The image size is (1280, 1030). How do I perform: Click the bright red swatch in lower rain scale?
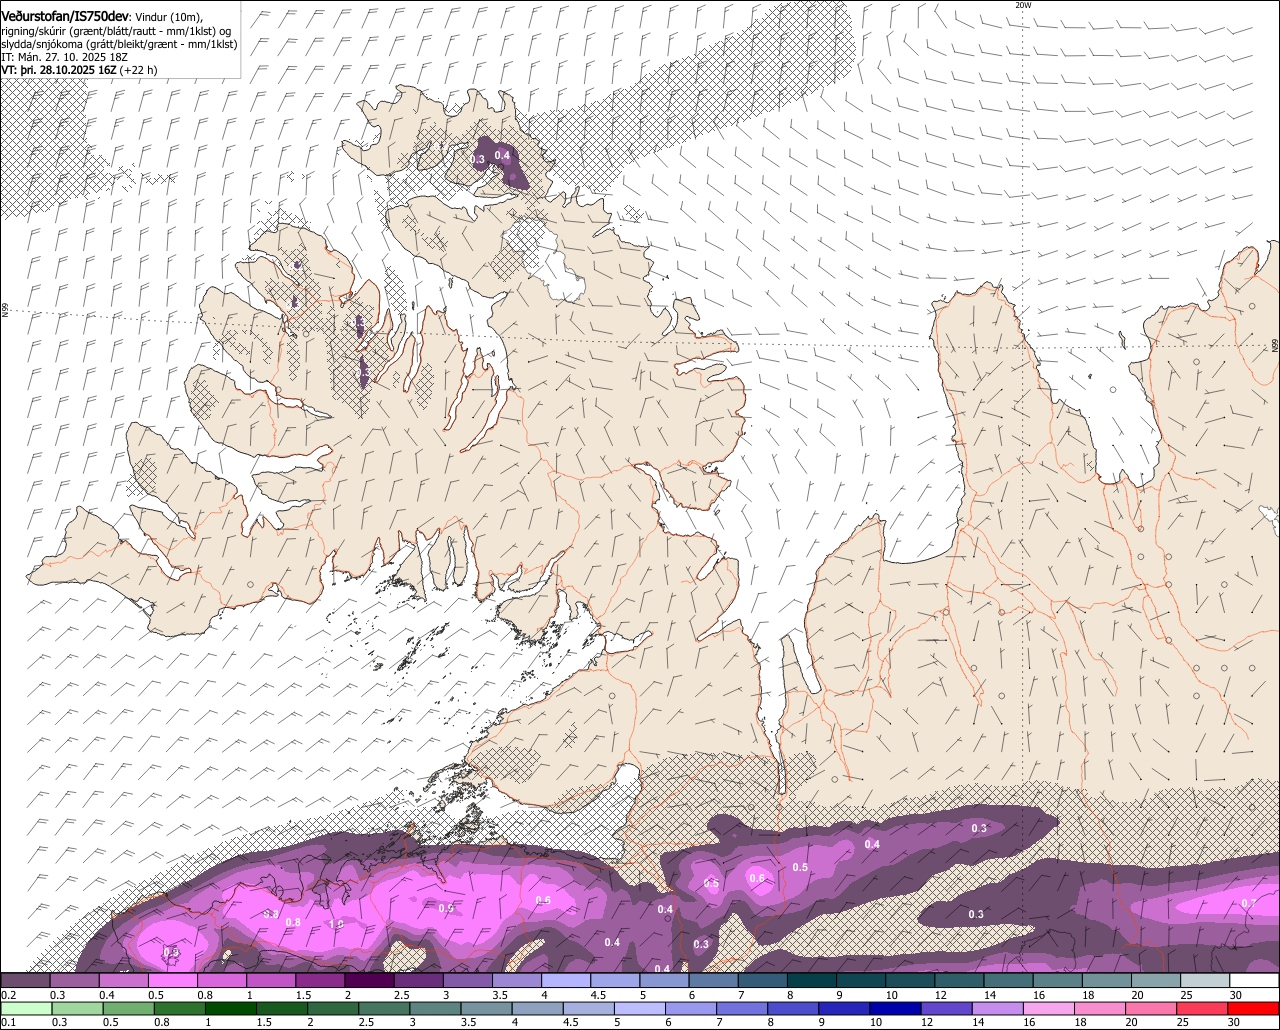click(1254, 1008)
